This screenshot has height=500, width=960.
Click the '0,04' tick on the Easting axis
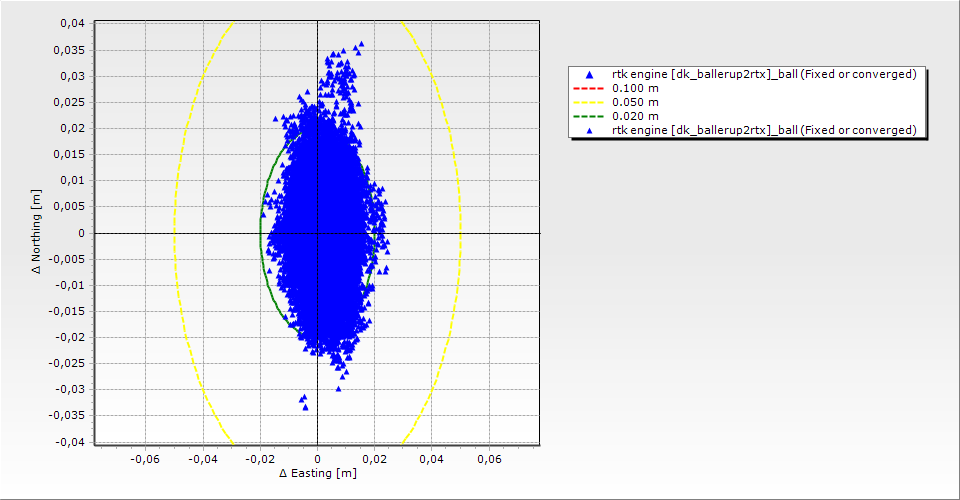pyautogui.click(x=432, y=459)
